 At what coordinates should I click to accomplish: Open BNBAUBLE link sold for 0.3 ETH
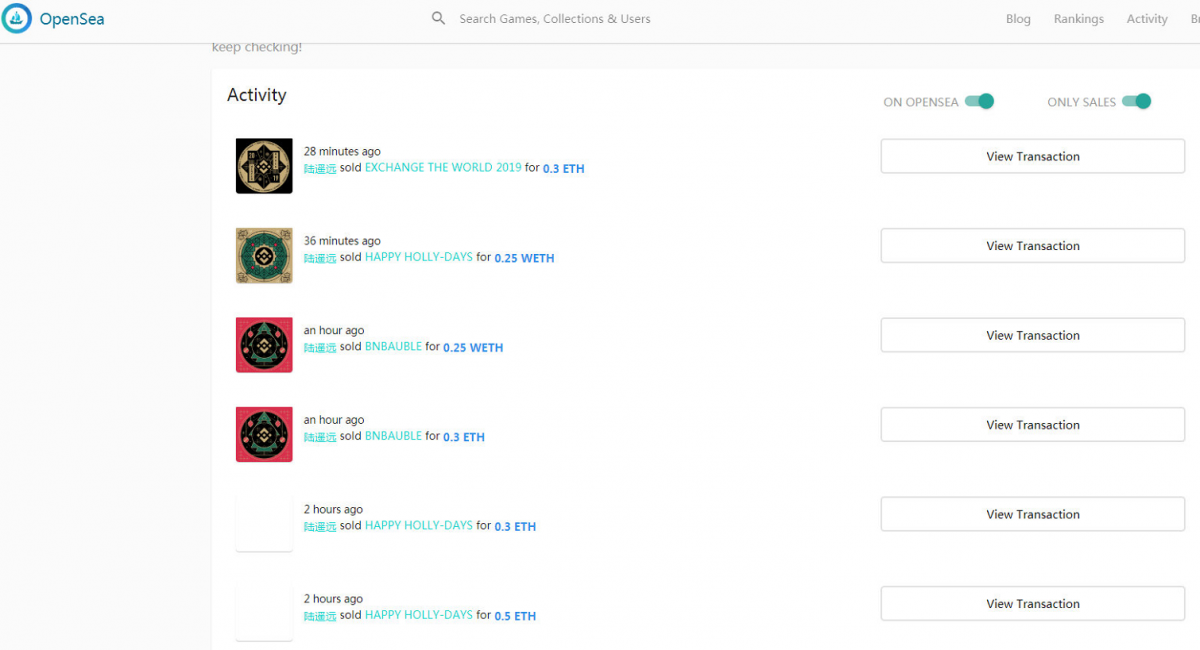point(393,436)
